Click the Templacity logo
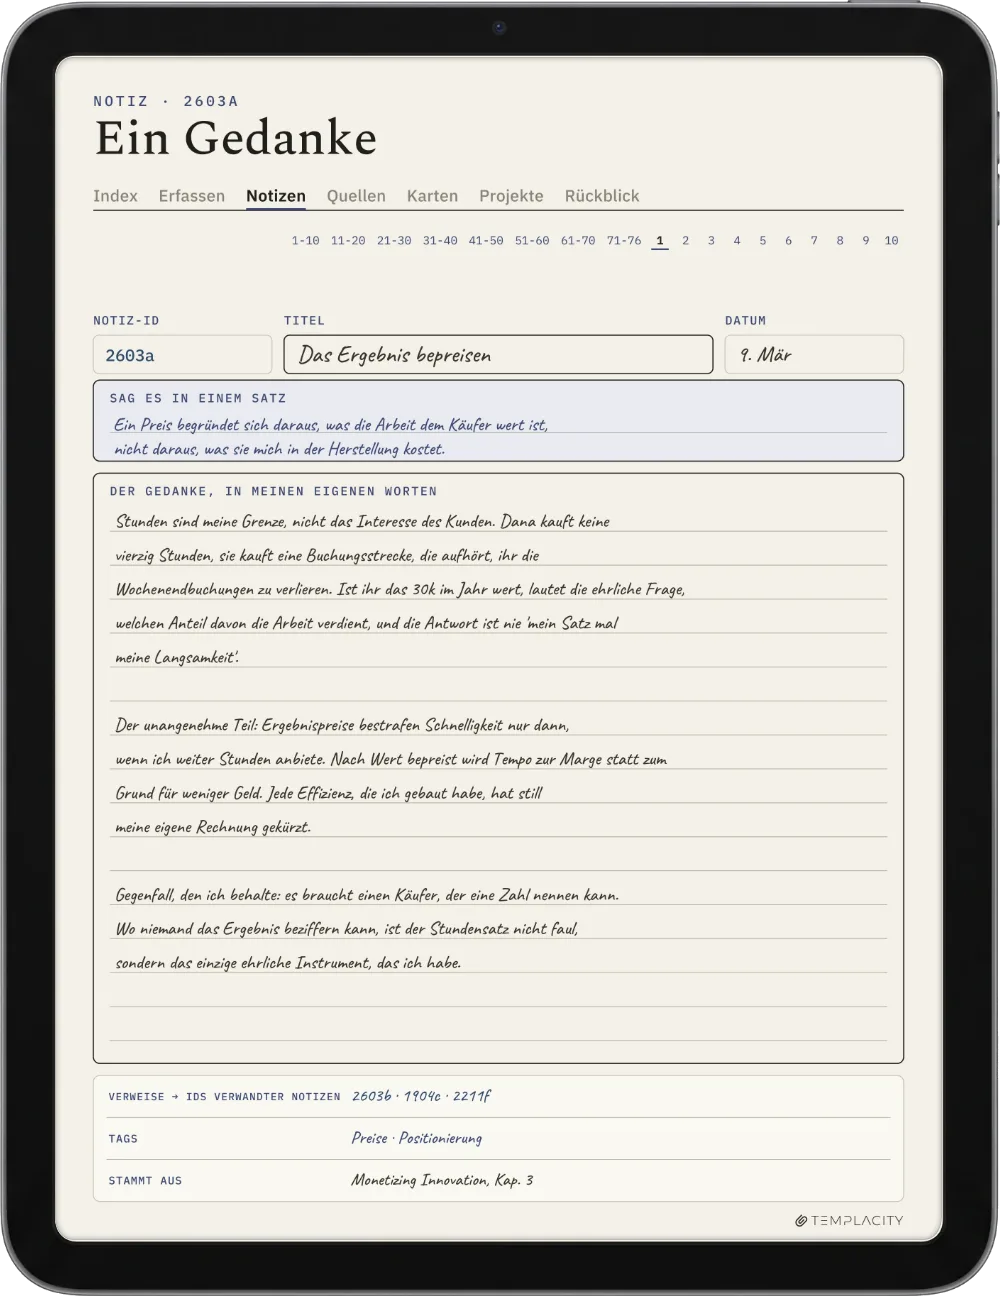Viewport: 1000px width, 1296px height. coord(849,1220)
